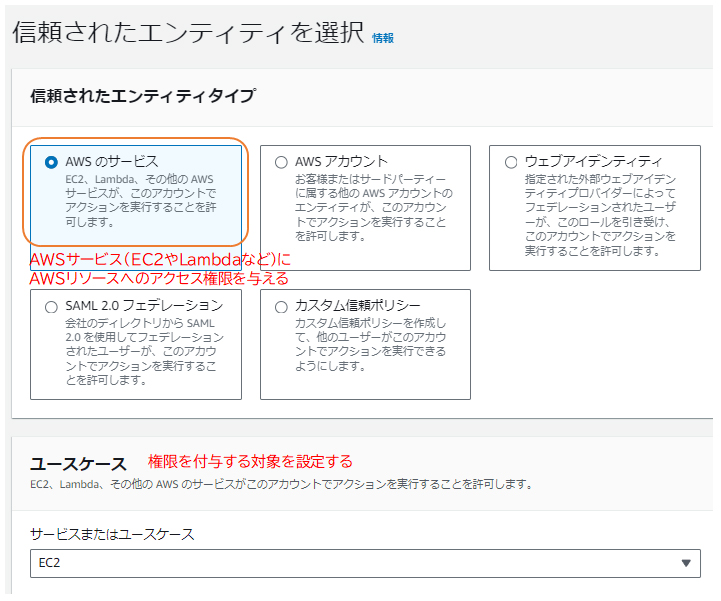Click the AWS のサービス card description text
The height and width of the screenshot is (601, 721).
tap(142, 200)
